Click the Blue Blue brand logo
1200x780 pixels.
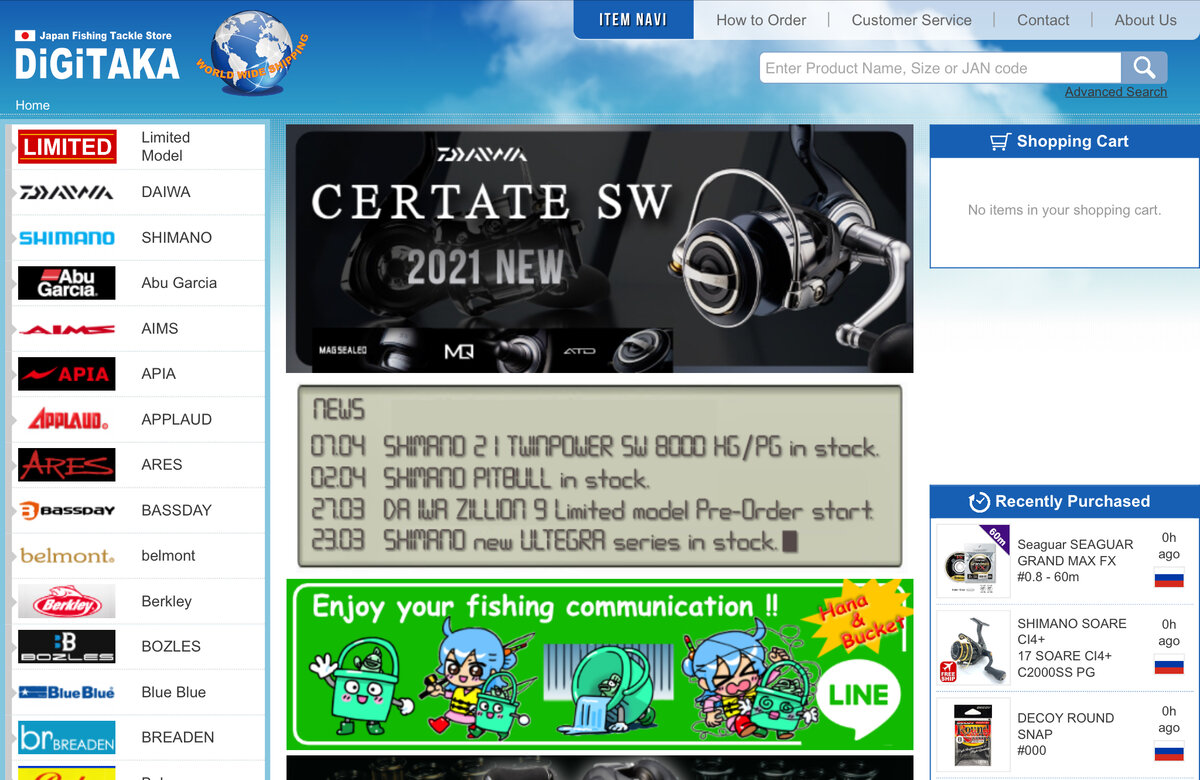coord(67,692)
